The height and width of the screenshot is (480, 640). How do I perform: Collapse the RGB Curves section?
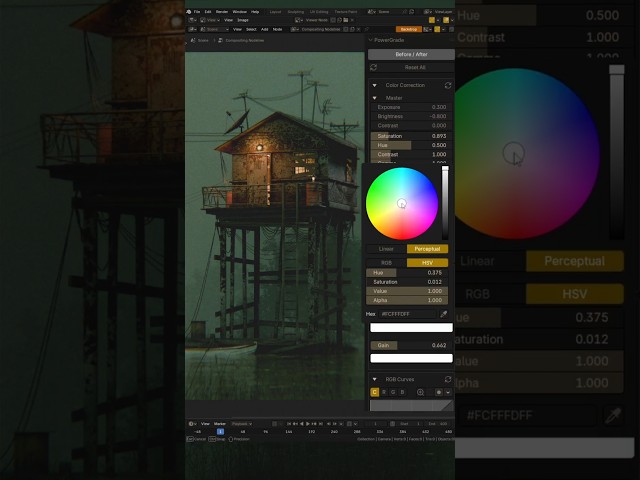coord(375,379)
